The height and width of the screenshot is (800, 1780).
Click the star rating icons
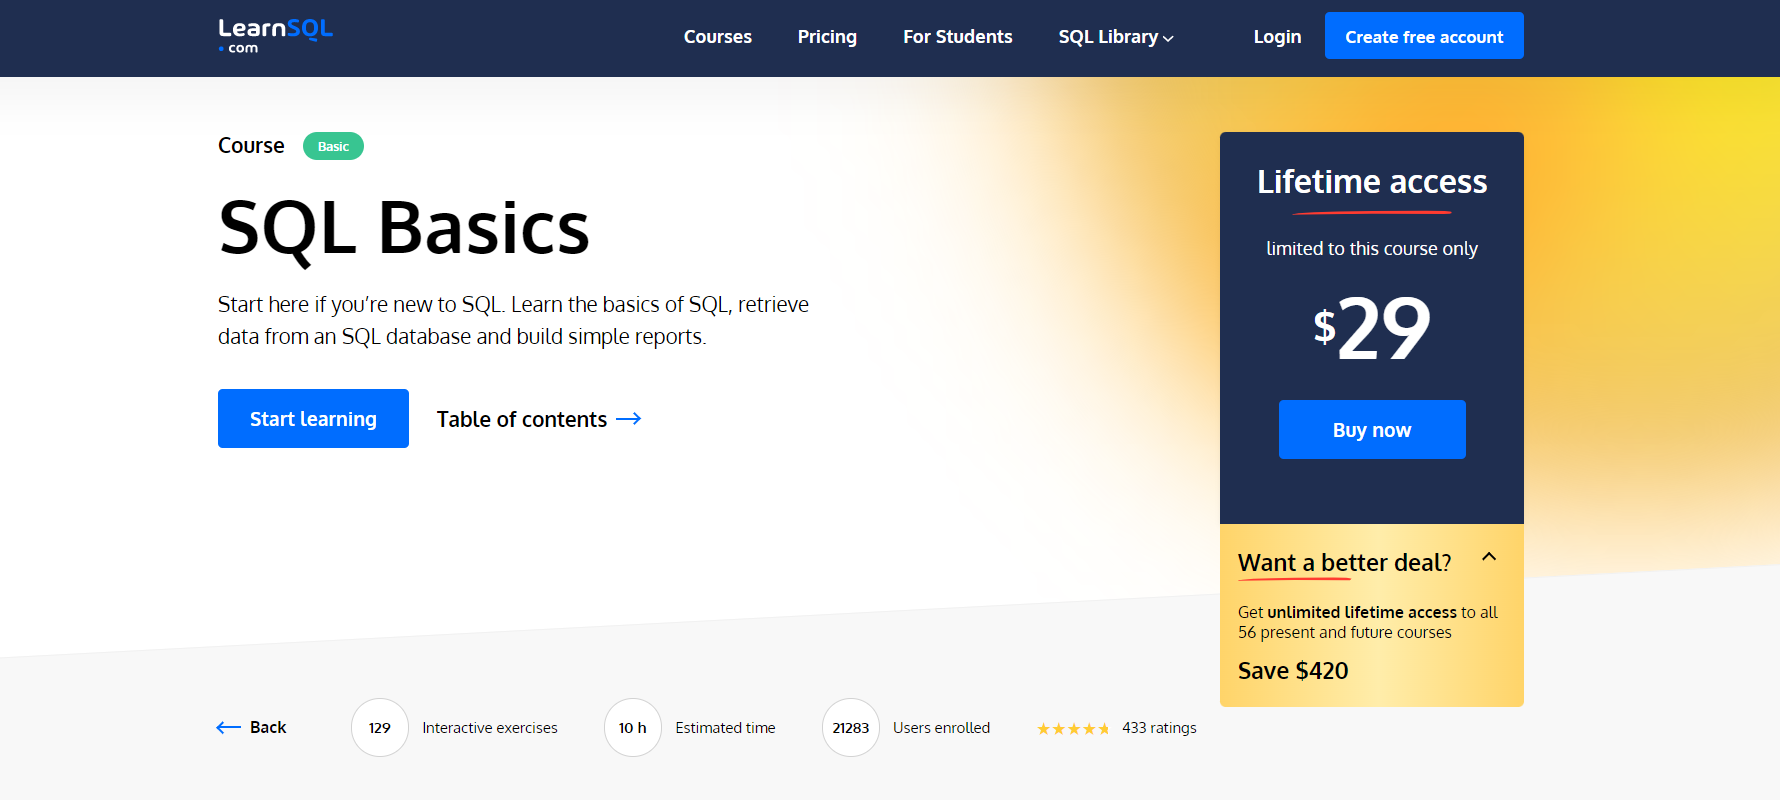pos(1073,729)
